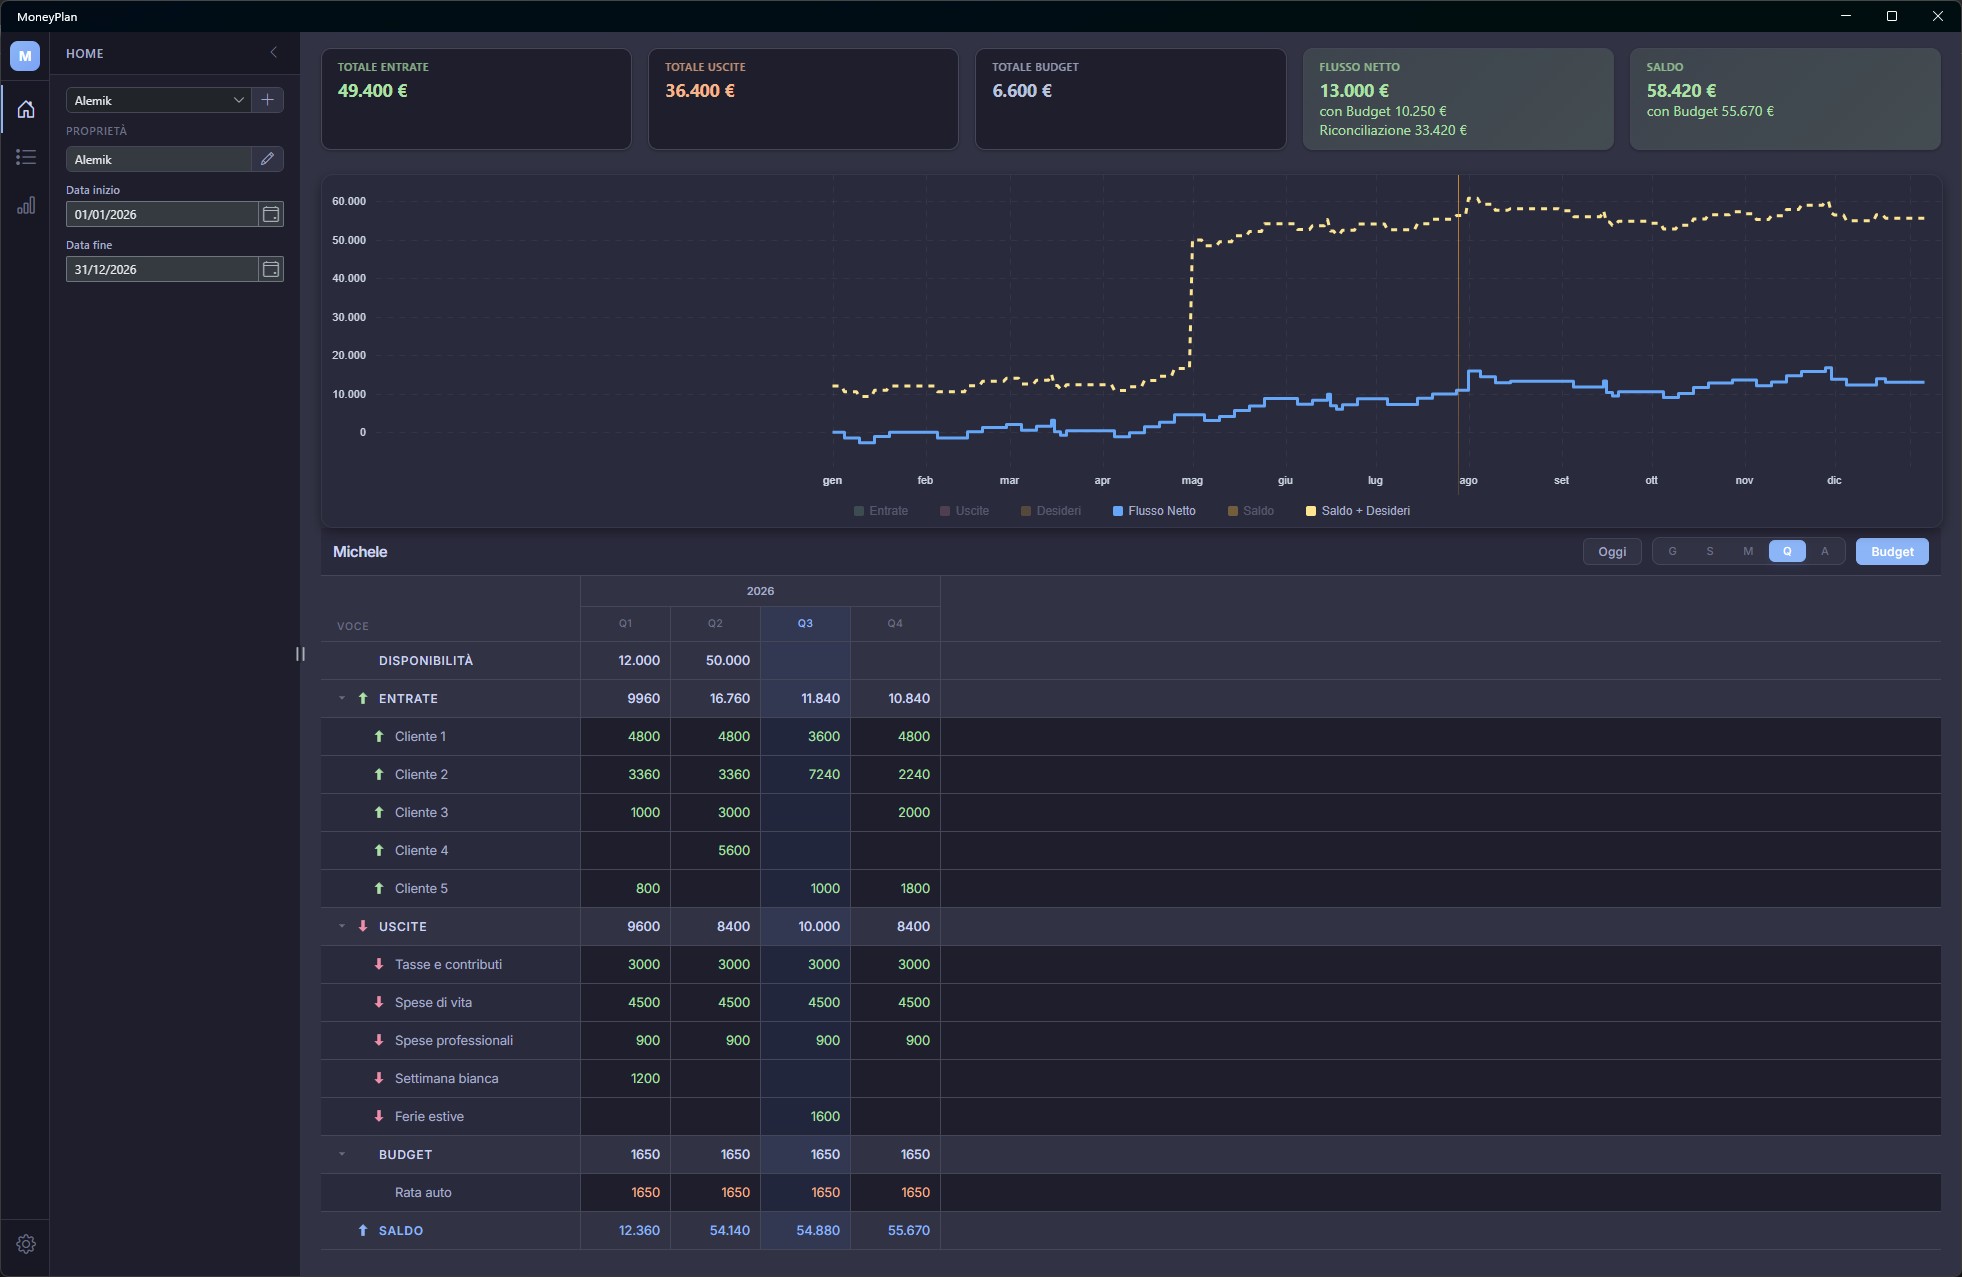Toggle the Flusso Netto legend series

1154,511
